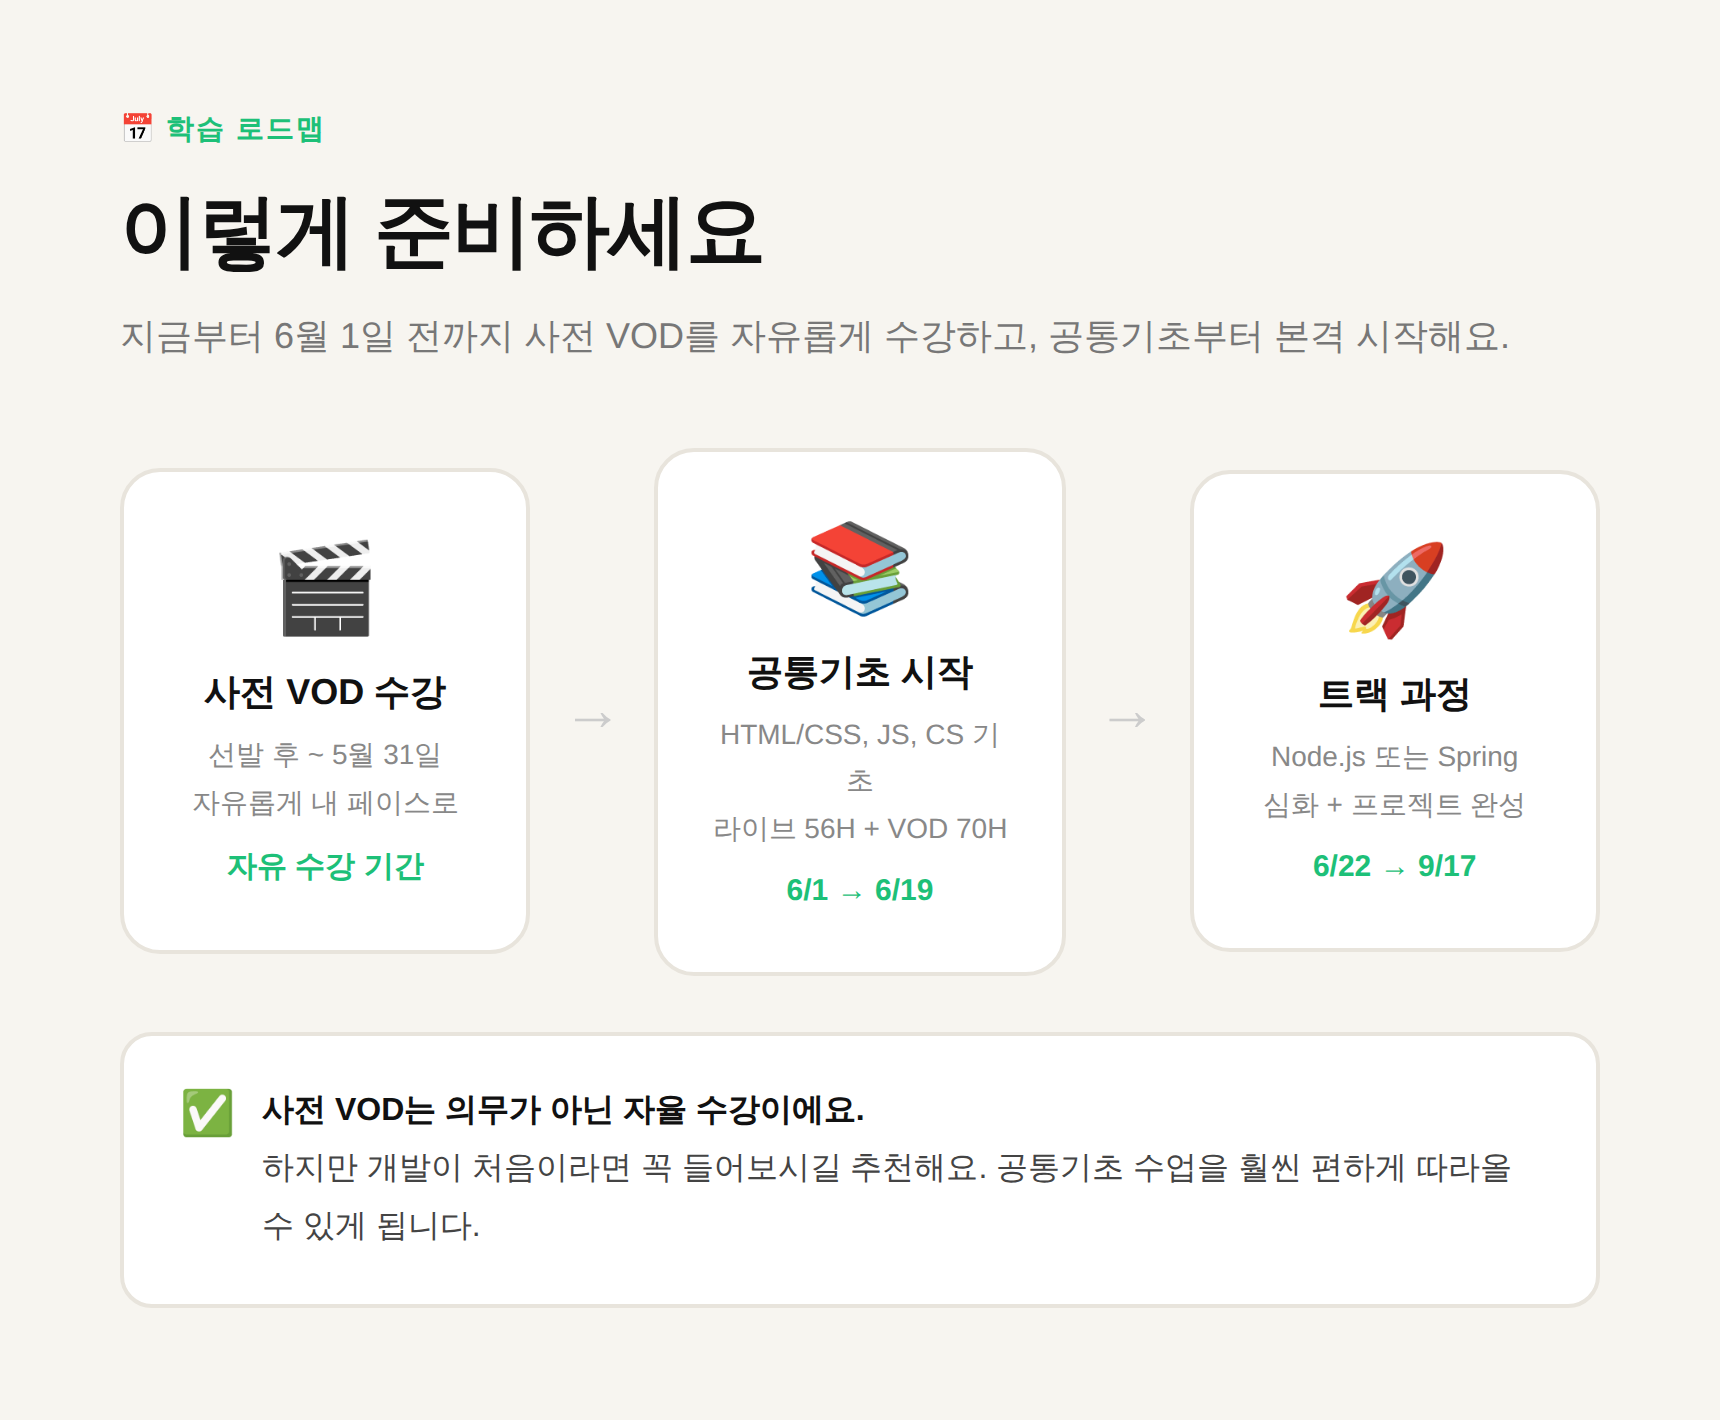Select the 공통기초 시작 card title
Viewport: 1720px width, 1420px height.
point(859,672)
